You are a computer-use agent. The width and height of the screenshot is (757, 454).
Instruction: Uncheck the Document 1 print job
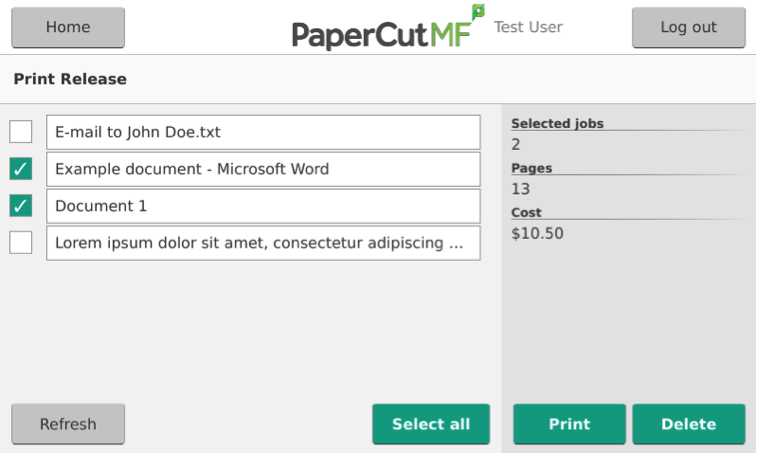click(21, 206)
